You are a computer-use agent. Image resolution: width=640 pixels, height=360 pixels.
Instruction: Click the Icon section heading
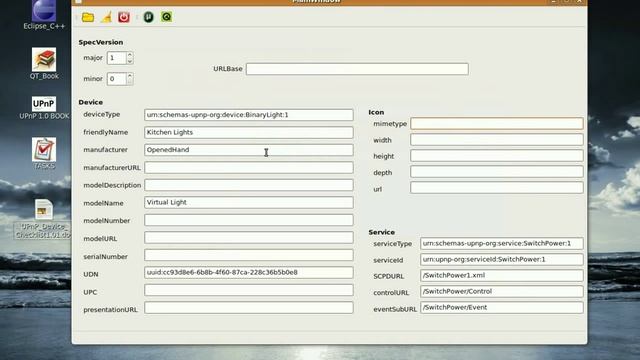click(x=376, y=112)
